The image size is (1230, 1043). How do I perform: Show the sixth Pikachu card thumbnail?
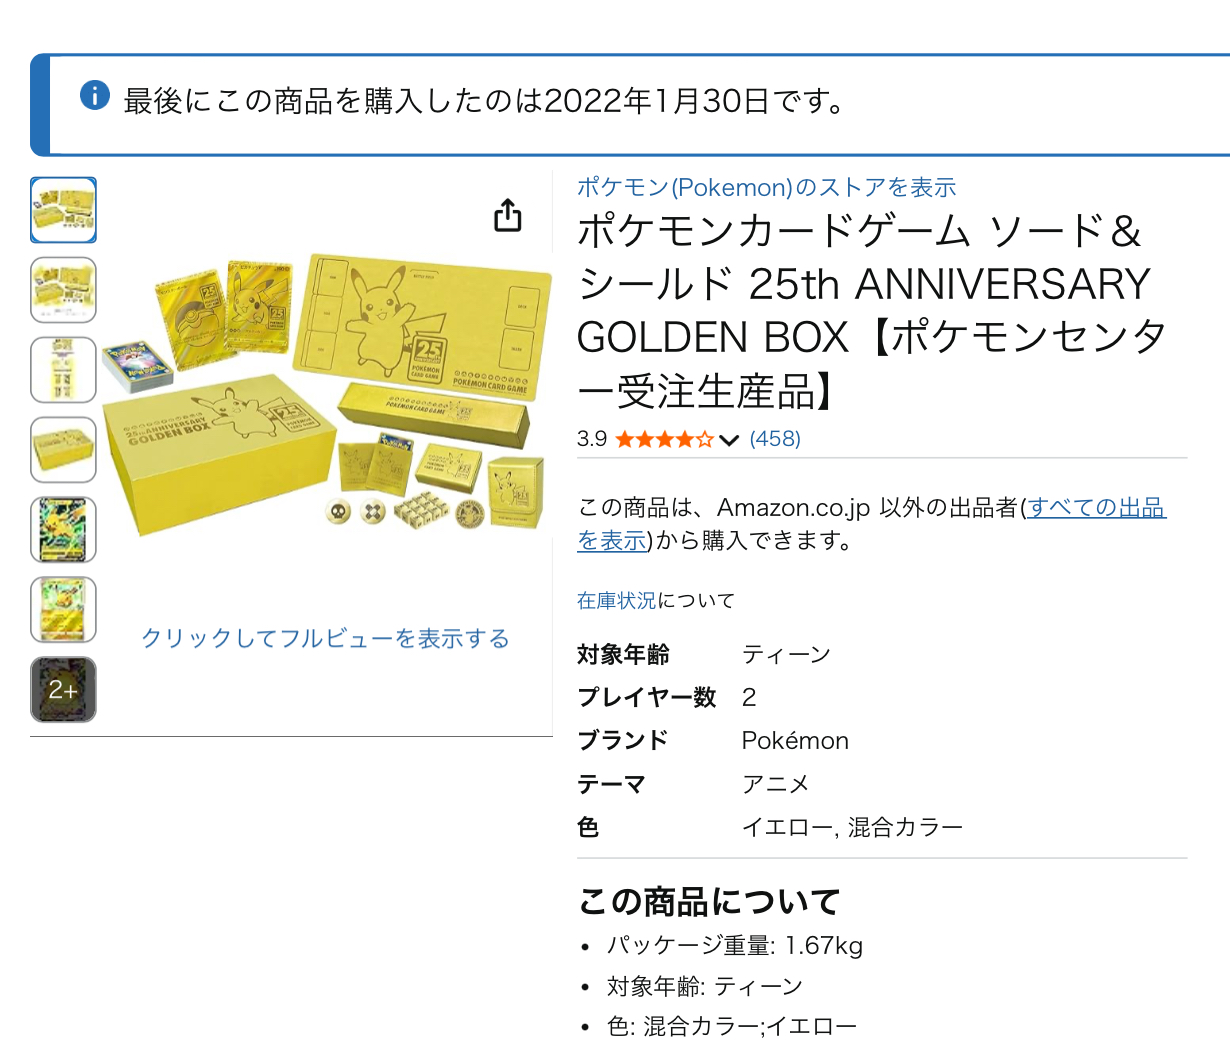(63, 610)
